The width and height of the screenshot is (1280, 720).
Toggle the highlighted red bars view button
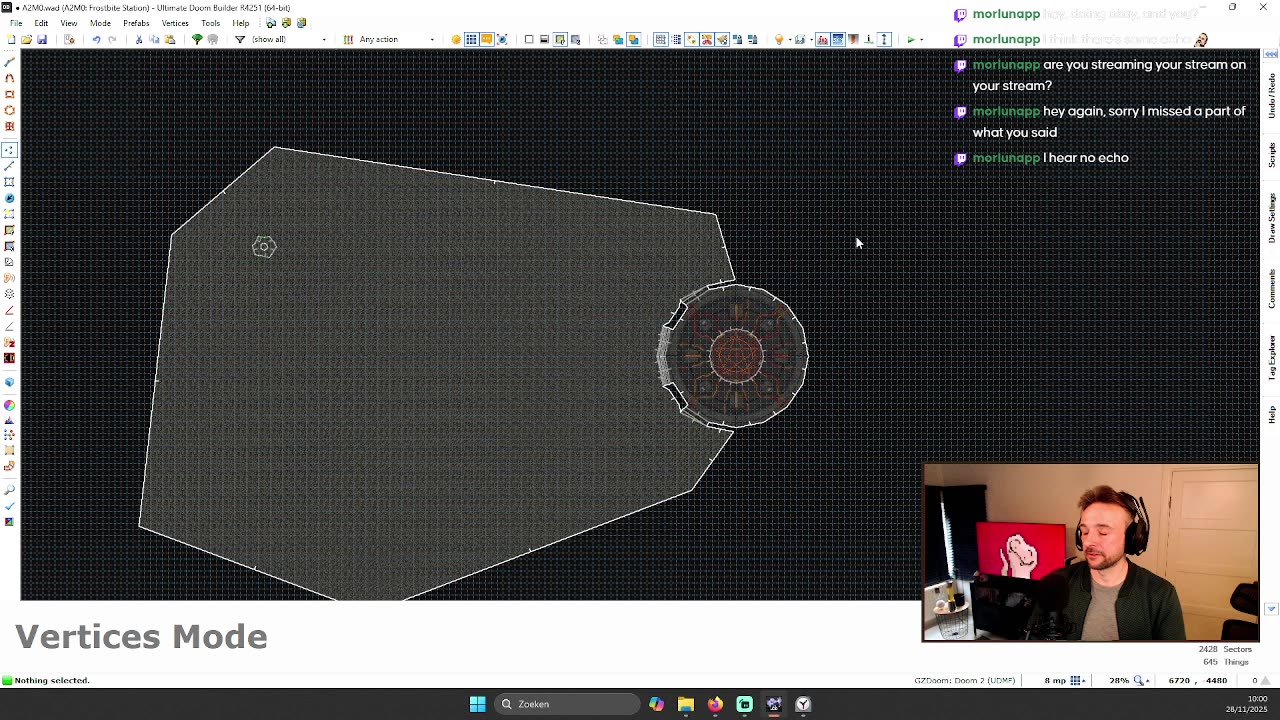pos(823,39)
